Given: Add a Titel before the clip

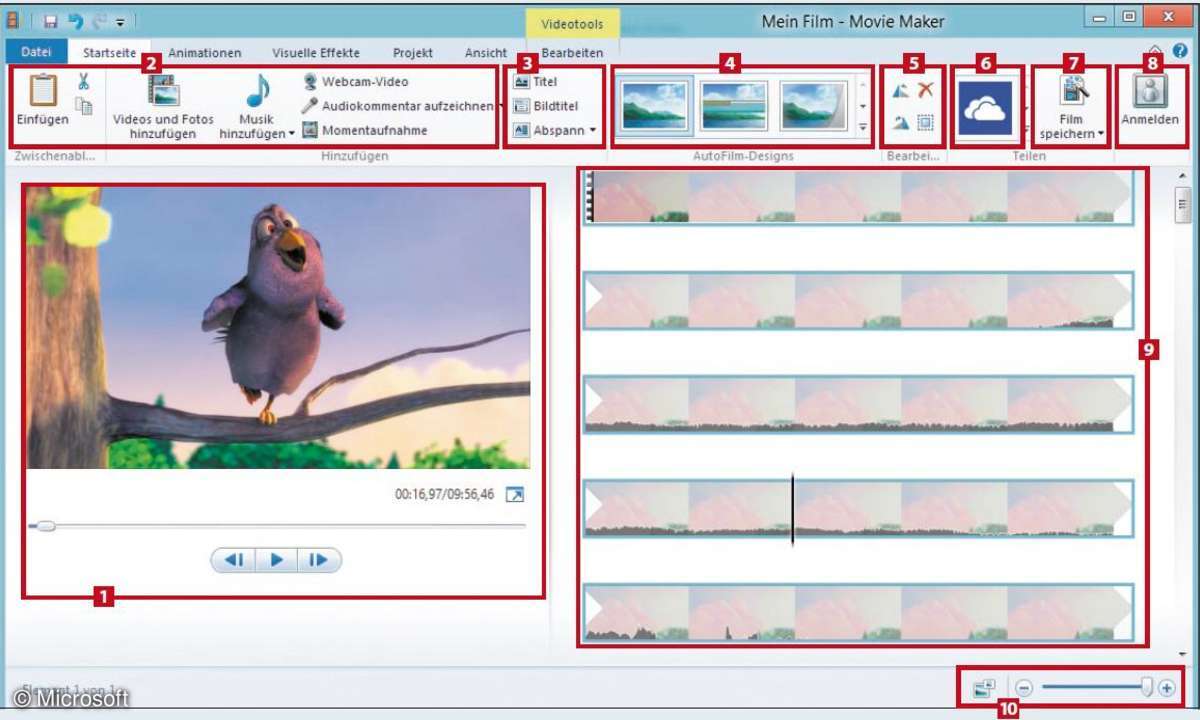Looking at the screenshot, I should click(535, 82).
